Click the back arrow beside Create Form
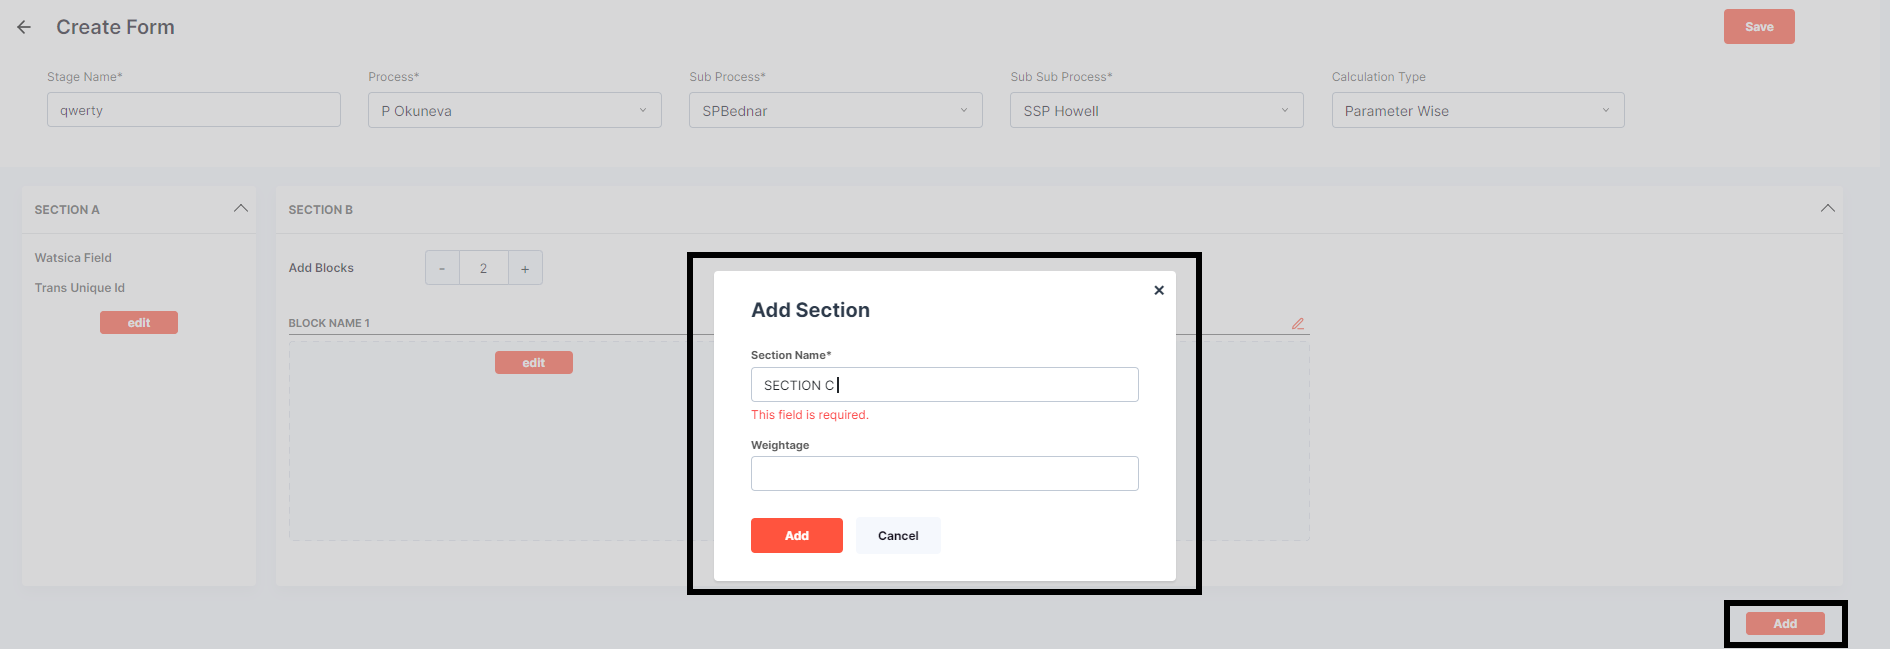The image size is (1890, 649). coord(23,27)
